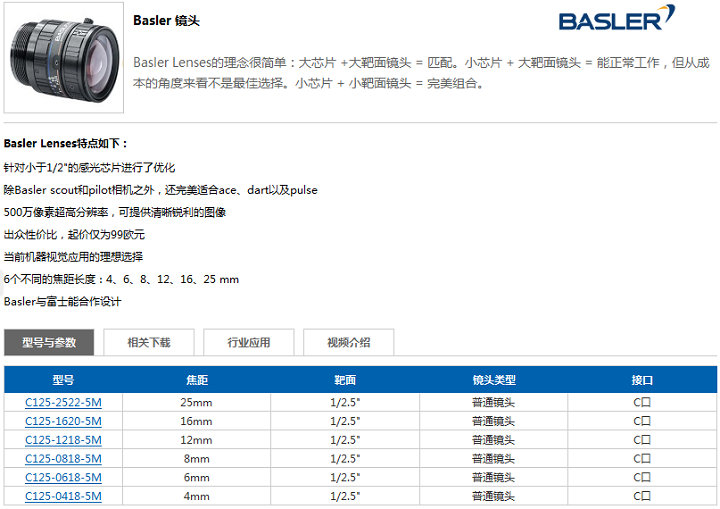The width and height of the screenshot is (720, 509).
Task: Click the 25mm focal length cell
Action: click(197, 402)
